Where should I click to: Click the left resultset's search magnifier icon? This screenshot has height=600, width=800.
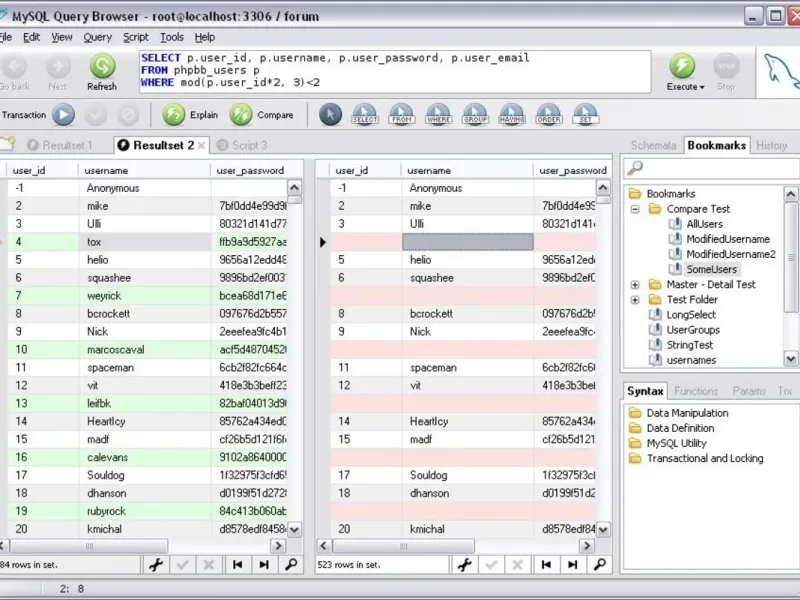click(x=291, y=565)
